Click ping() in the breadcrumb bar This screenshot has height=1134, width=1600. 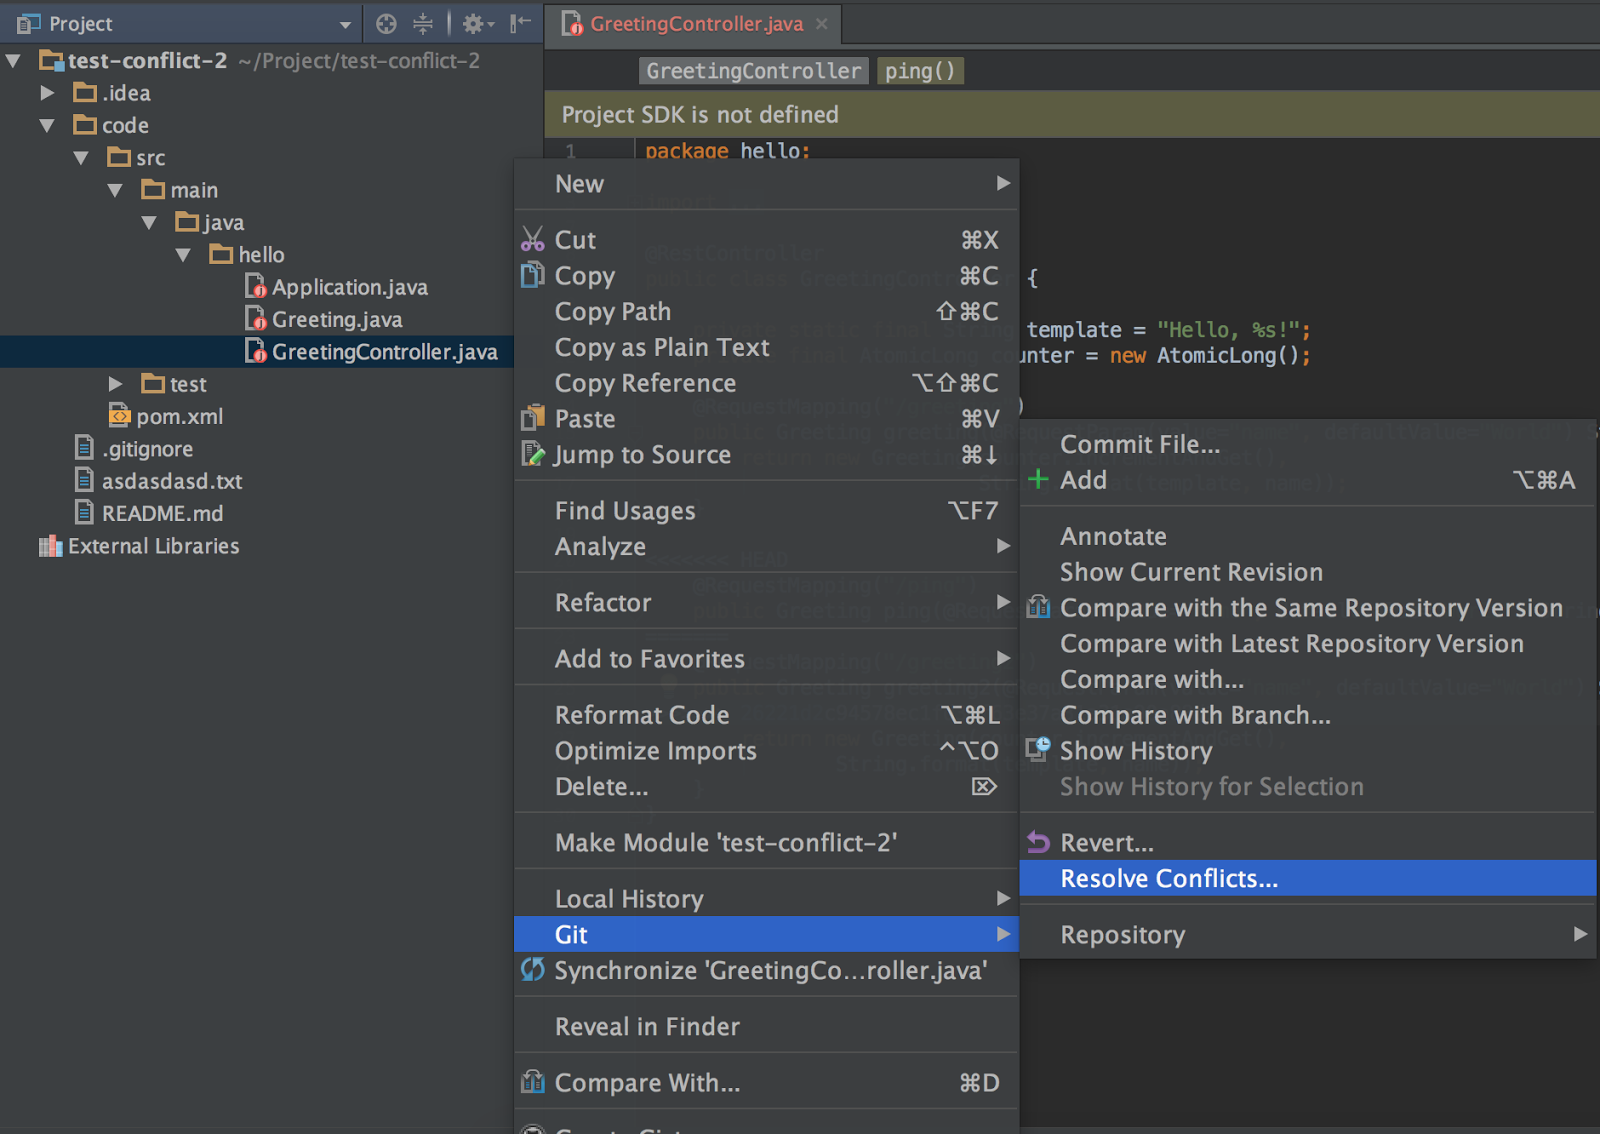point(918,70)
